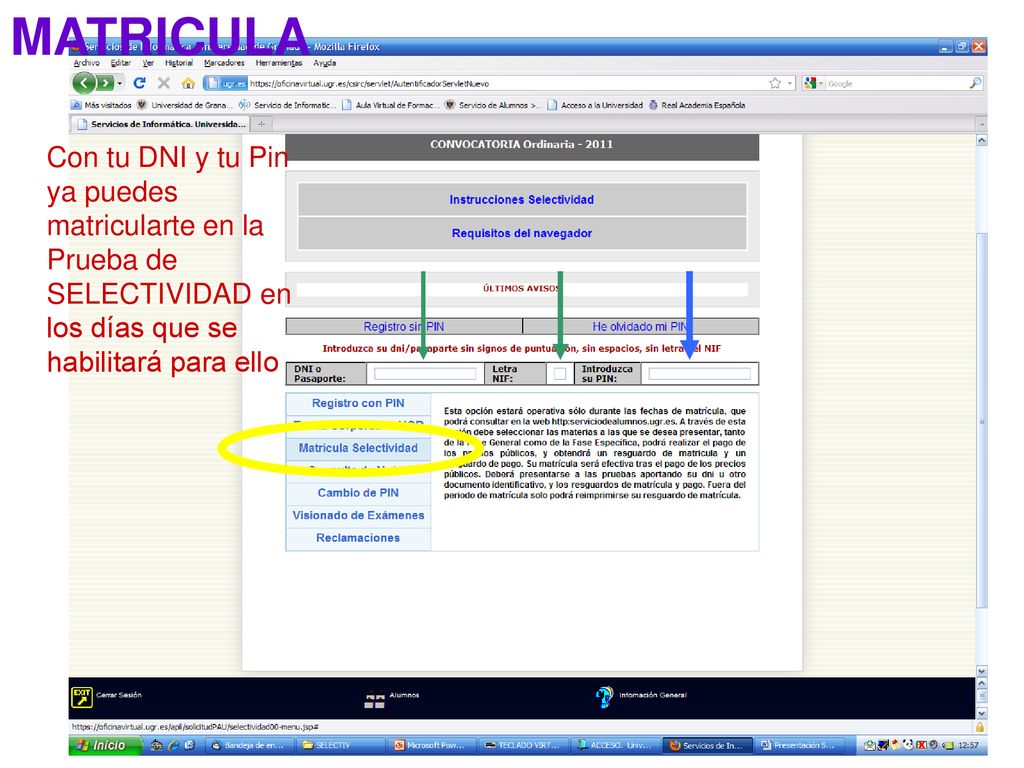Open the Marcadores menu

[224, 63]
